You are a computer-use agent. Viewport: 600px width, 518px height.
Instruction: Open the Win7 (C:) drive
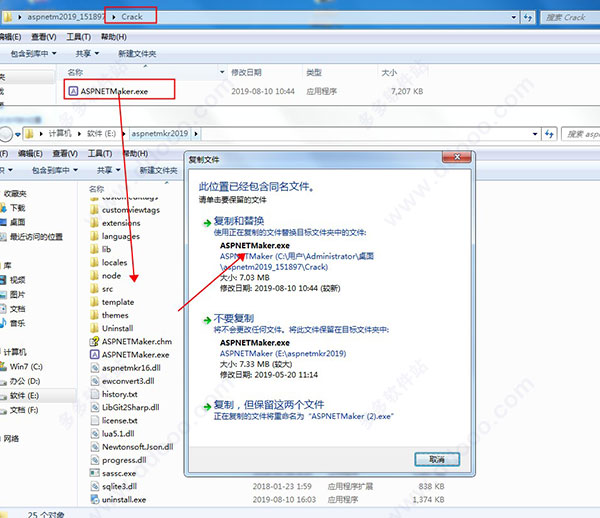[26, 367]
